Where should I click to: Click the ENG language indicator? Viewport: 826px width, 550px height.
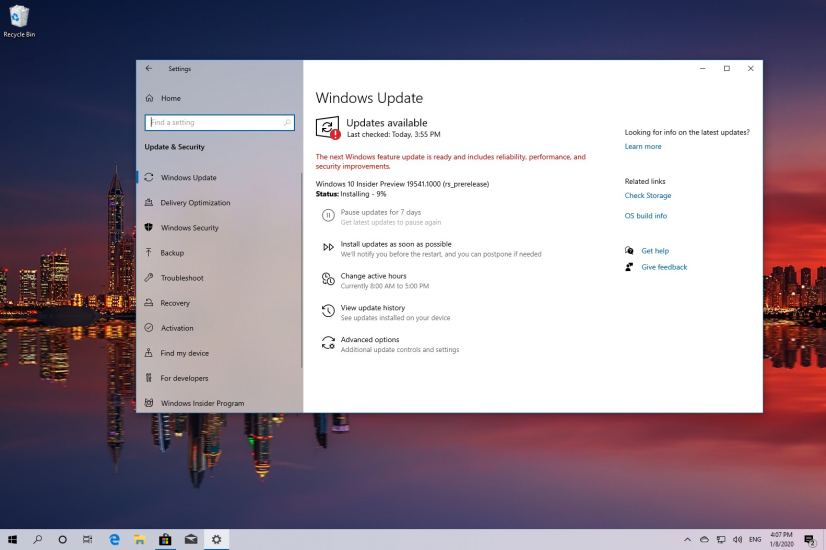pyautogui.click(x=755, y=539)
